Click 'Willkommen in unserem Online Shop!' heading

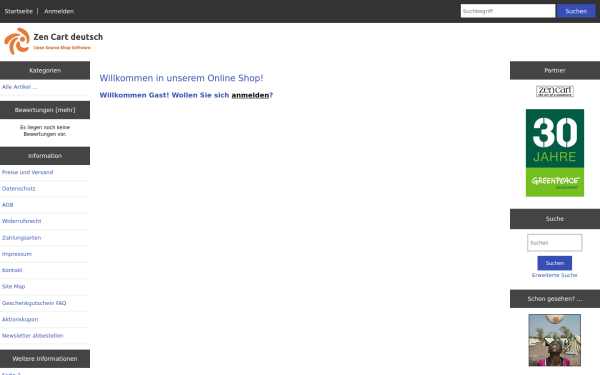[x=181, y=78]
